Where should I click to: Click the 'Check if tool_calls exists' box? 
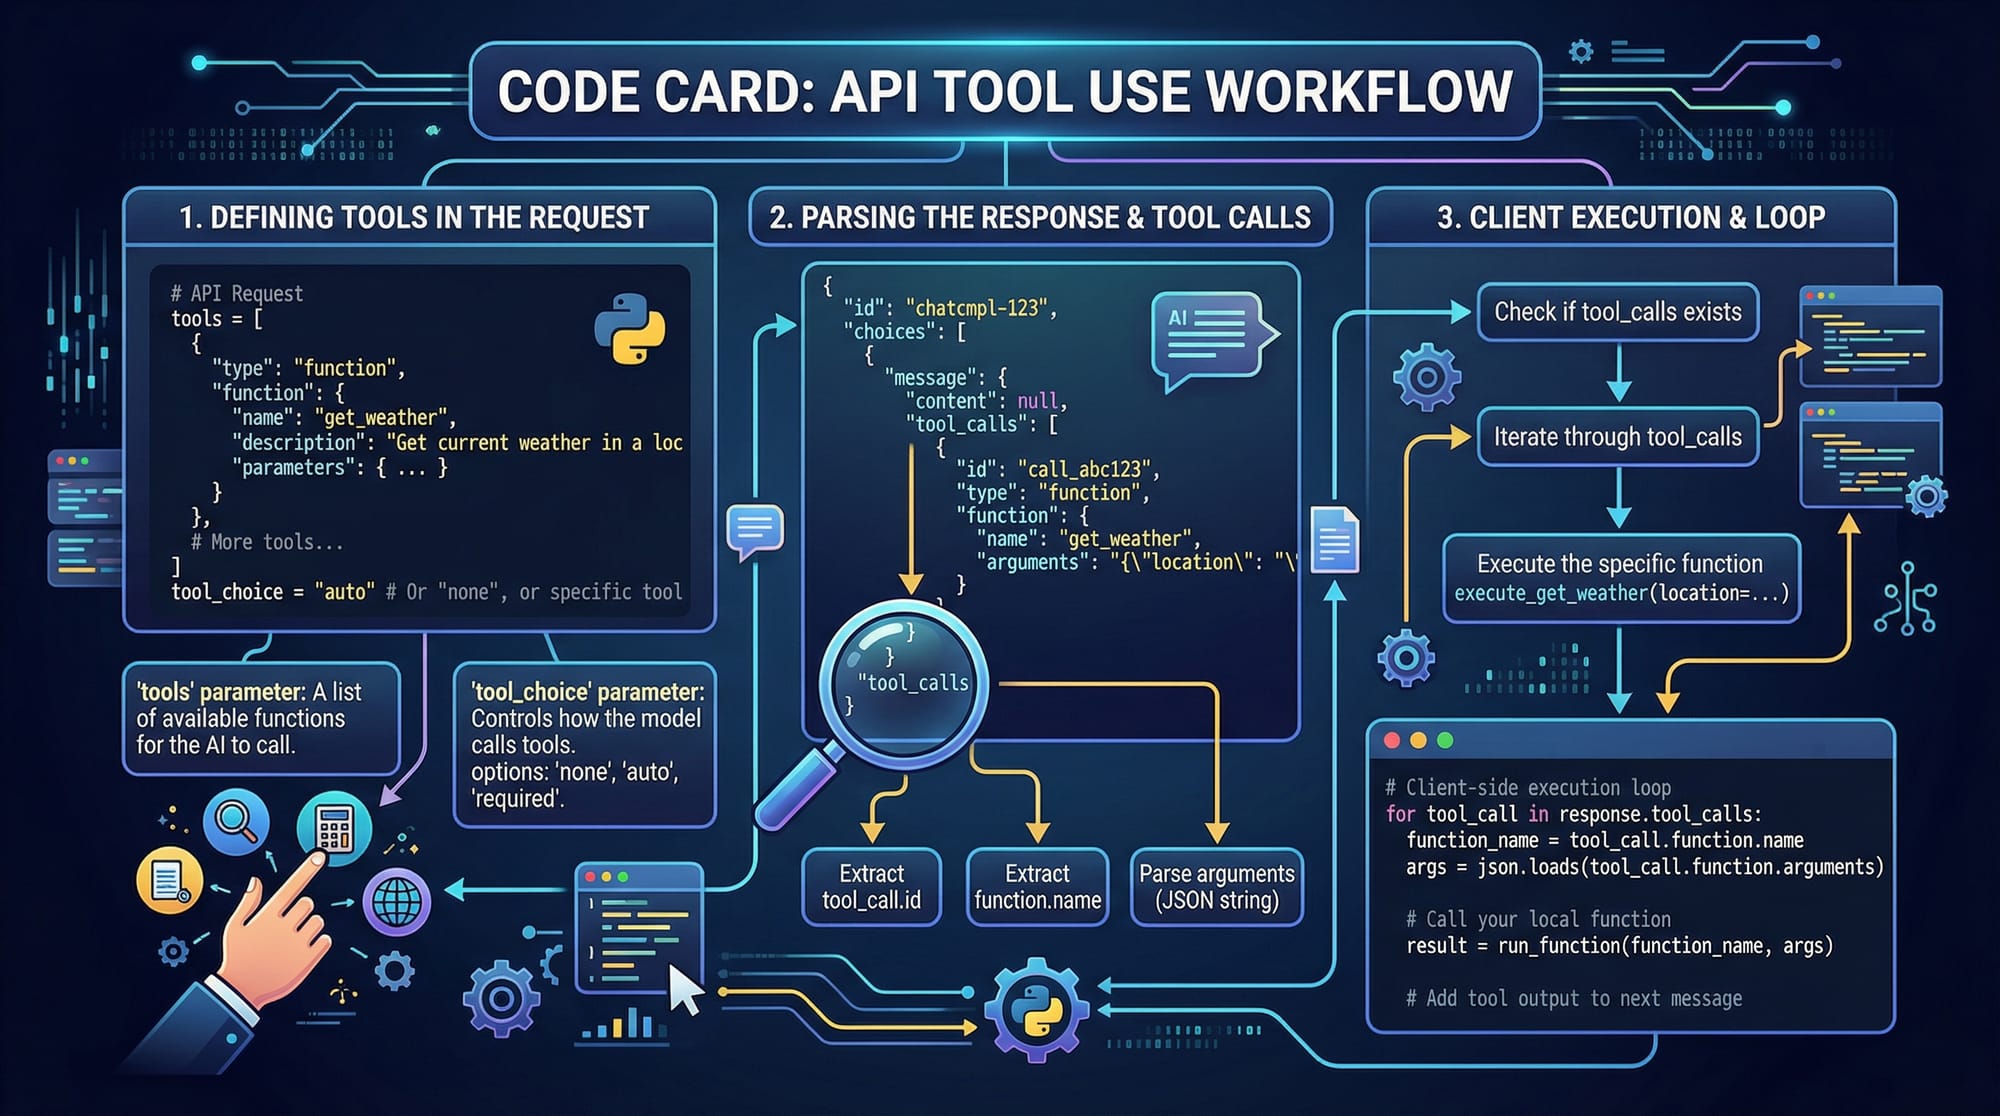pos(1617,312)
